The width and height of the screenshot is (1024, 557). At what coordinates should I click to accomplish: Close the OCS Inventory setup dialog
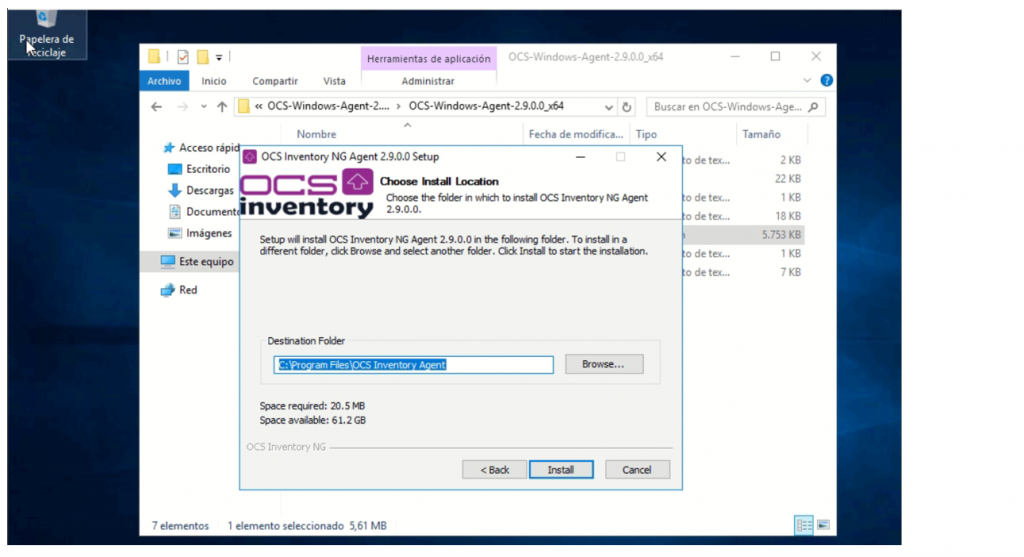click(x=661, y=157)
